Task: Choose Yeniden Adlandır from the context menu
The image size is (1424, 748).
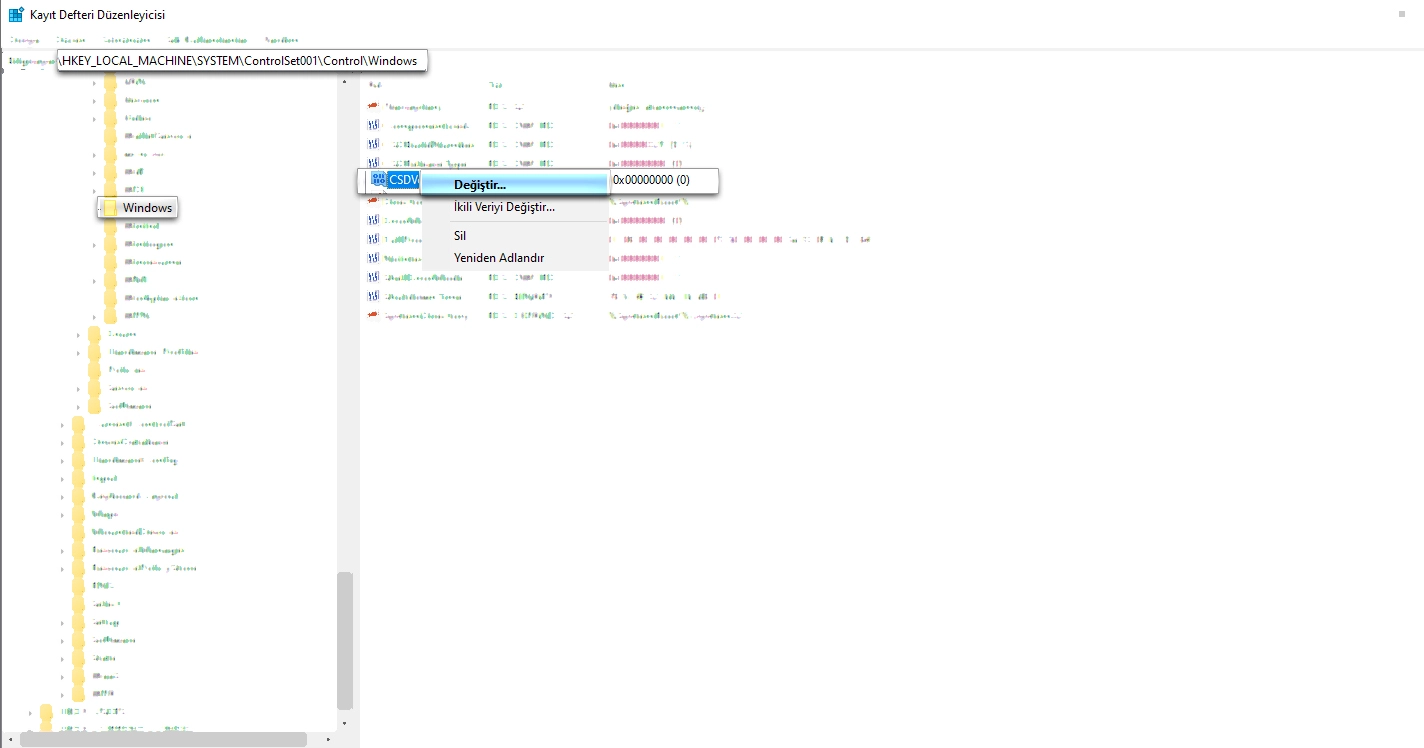Action: point(498,258)
